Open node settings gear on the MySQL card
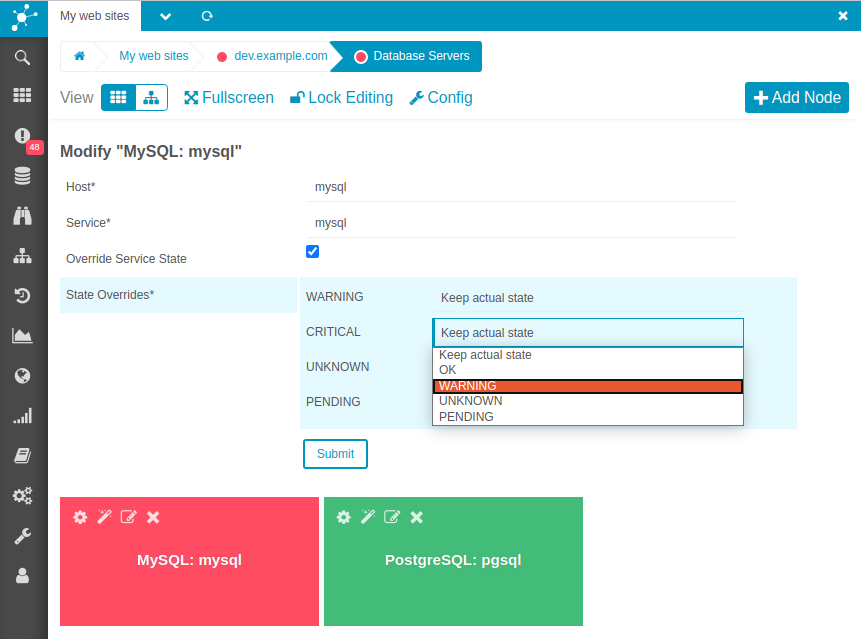 [80, 517]
